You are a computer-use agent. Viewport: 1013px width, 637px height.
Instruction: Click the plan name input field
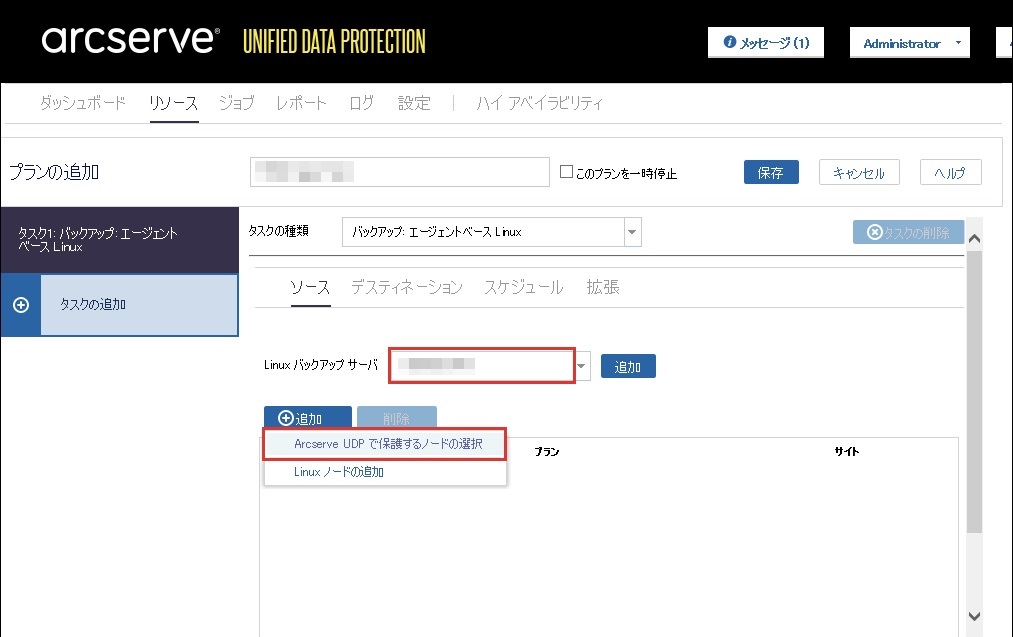click(x=400, y=172)
